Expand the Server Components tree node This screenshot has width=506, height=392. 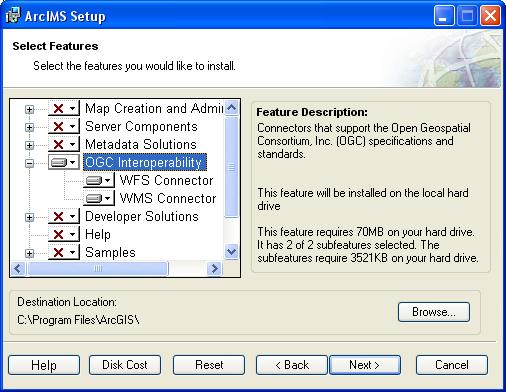tap(30, 127)
